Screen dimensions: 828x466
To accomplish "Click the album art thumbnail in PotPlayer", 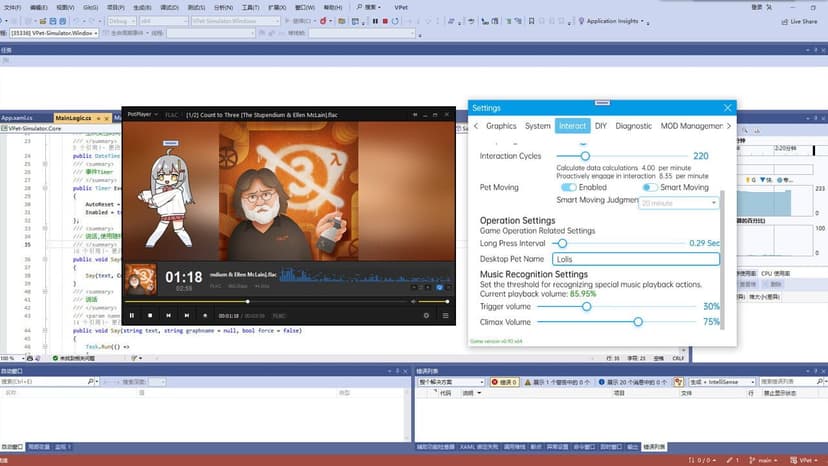I will (141, 279).
